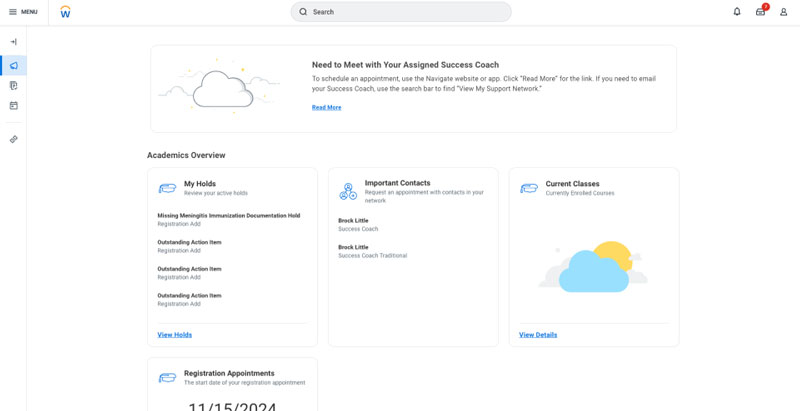Select the announcements megaphone sidebar icon

tap(13, 66)
